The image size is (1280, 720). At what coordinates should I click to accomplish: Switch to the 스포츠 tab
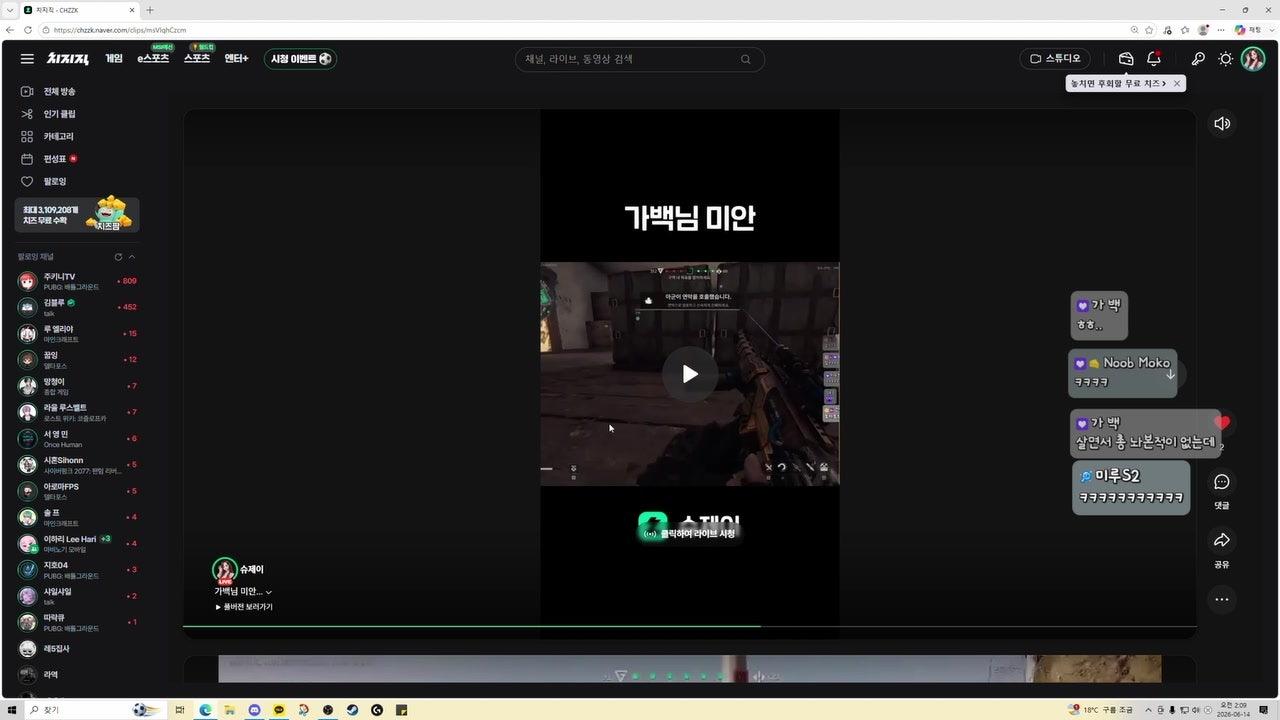point(197,59)
